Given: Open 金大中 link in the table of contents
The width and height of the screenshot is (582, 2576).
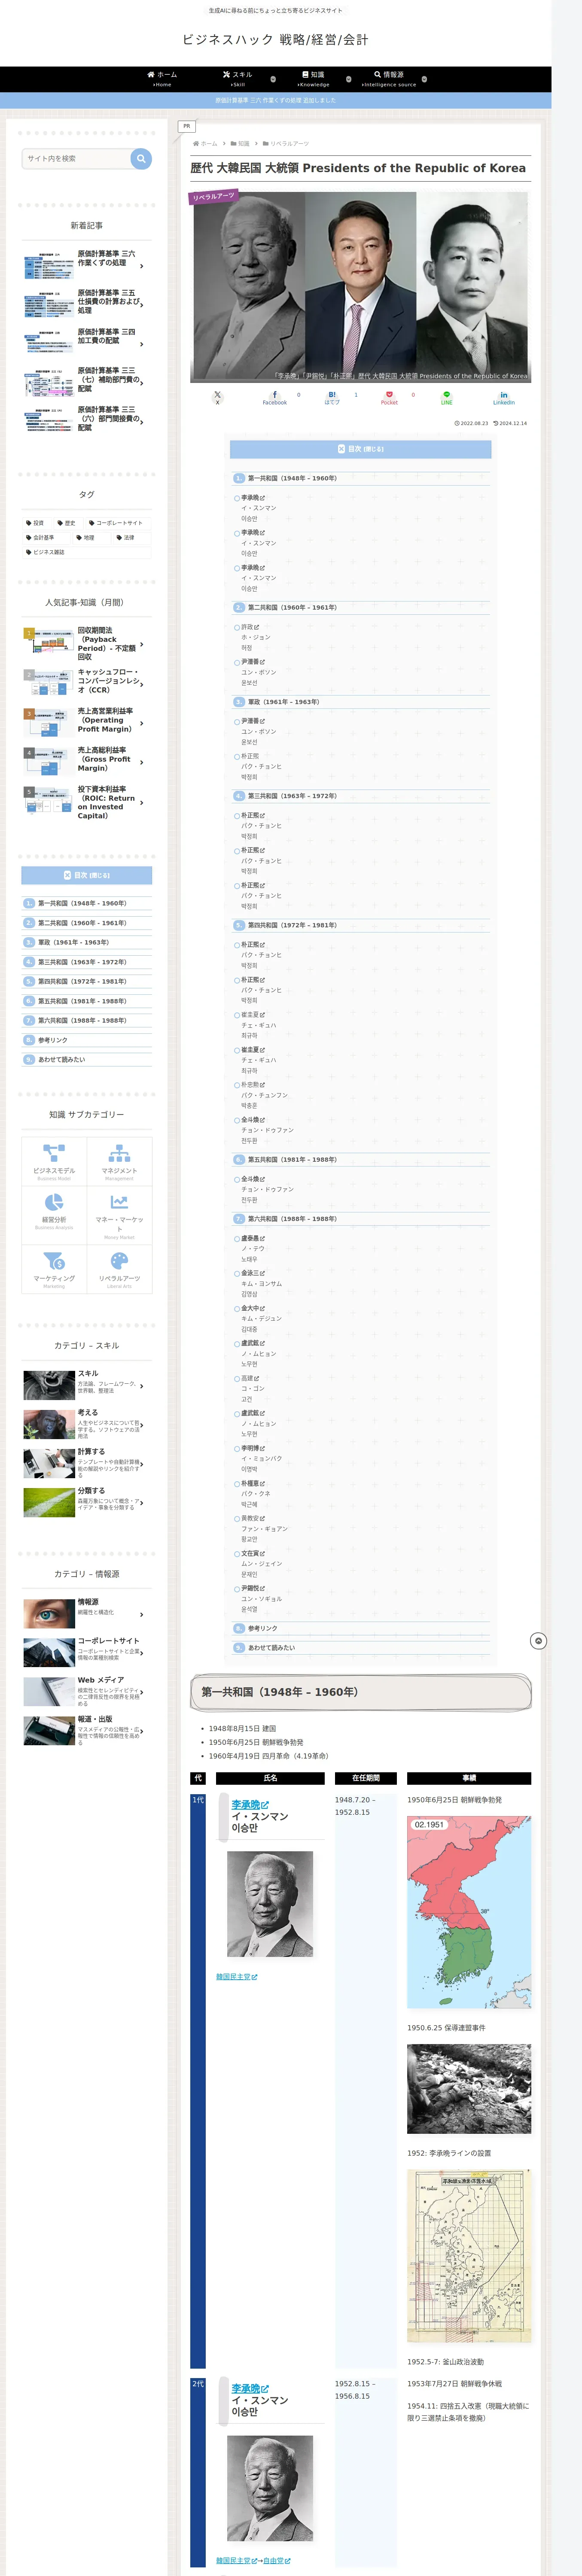Looking at the screenshot, I should [252, 1308].
